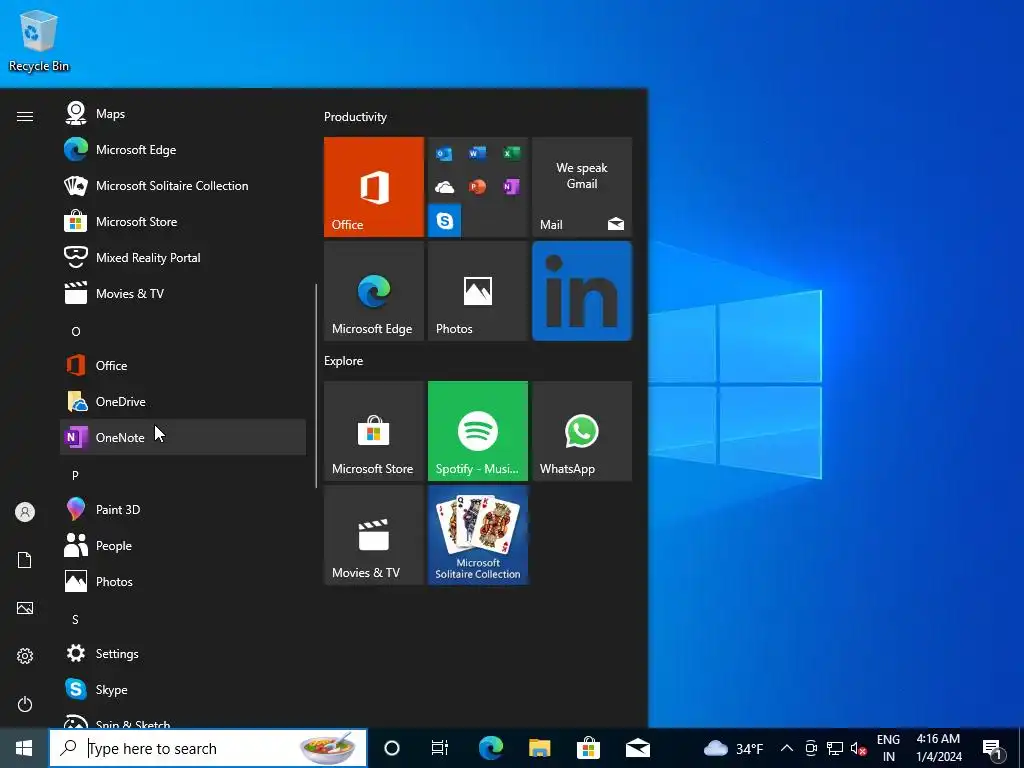This screenshot has width=1024, height=768.
Task: Launch Paint 3D
Action: (183, 509)
